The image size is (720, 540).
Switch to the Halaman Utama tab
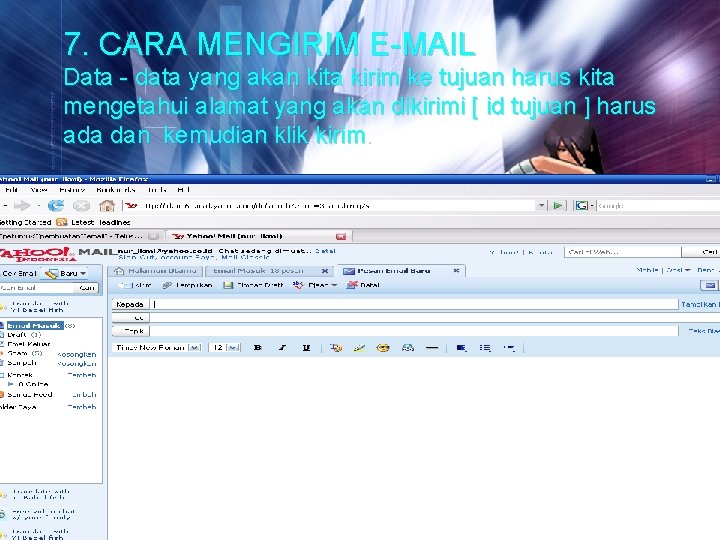click(x=156, y=271)
